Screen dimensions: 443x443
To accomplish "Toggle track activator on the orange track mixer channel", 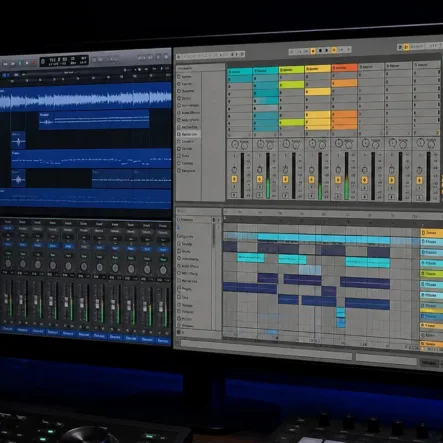I will [338, 180].
